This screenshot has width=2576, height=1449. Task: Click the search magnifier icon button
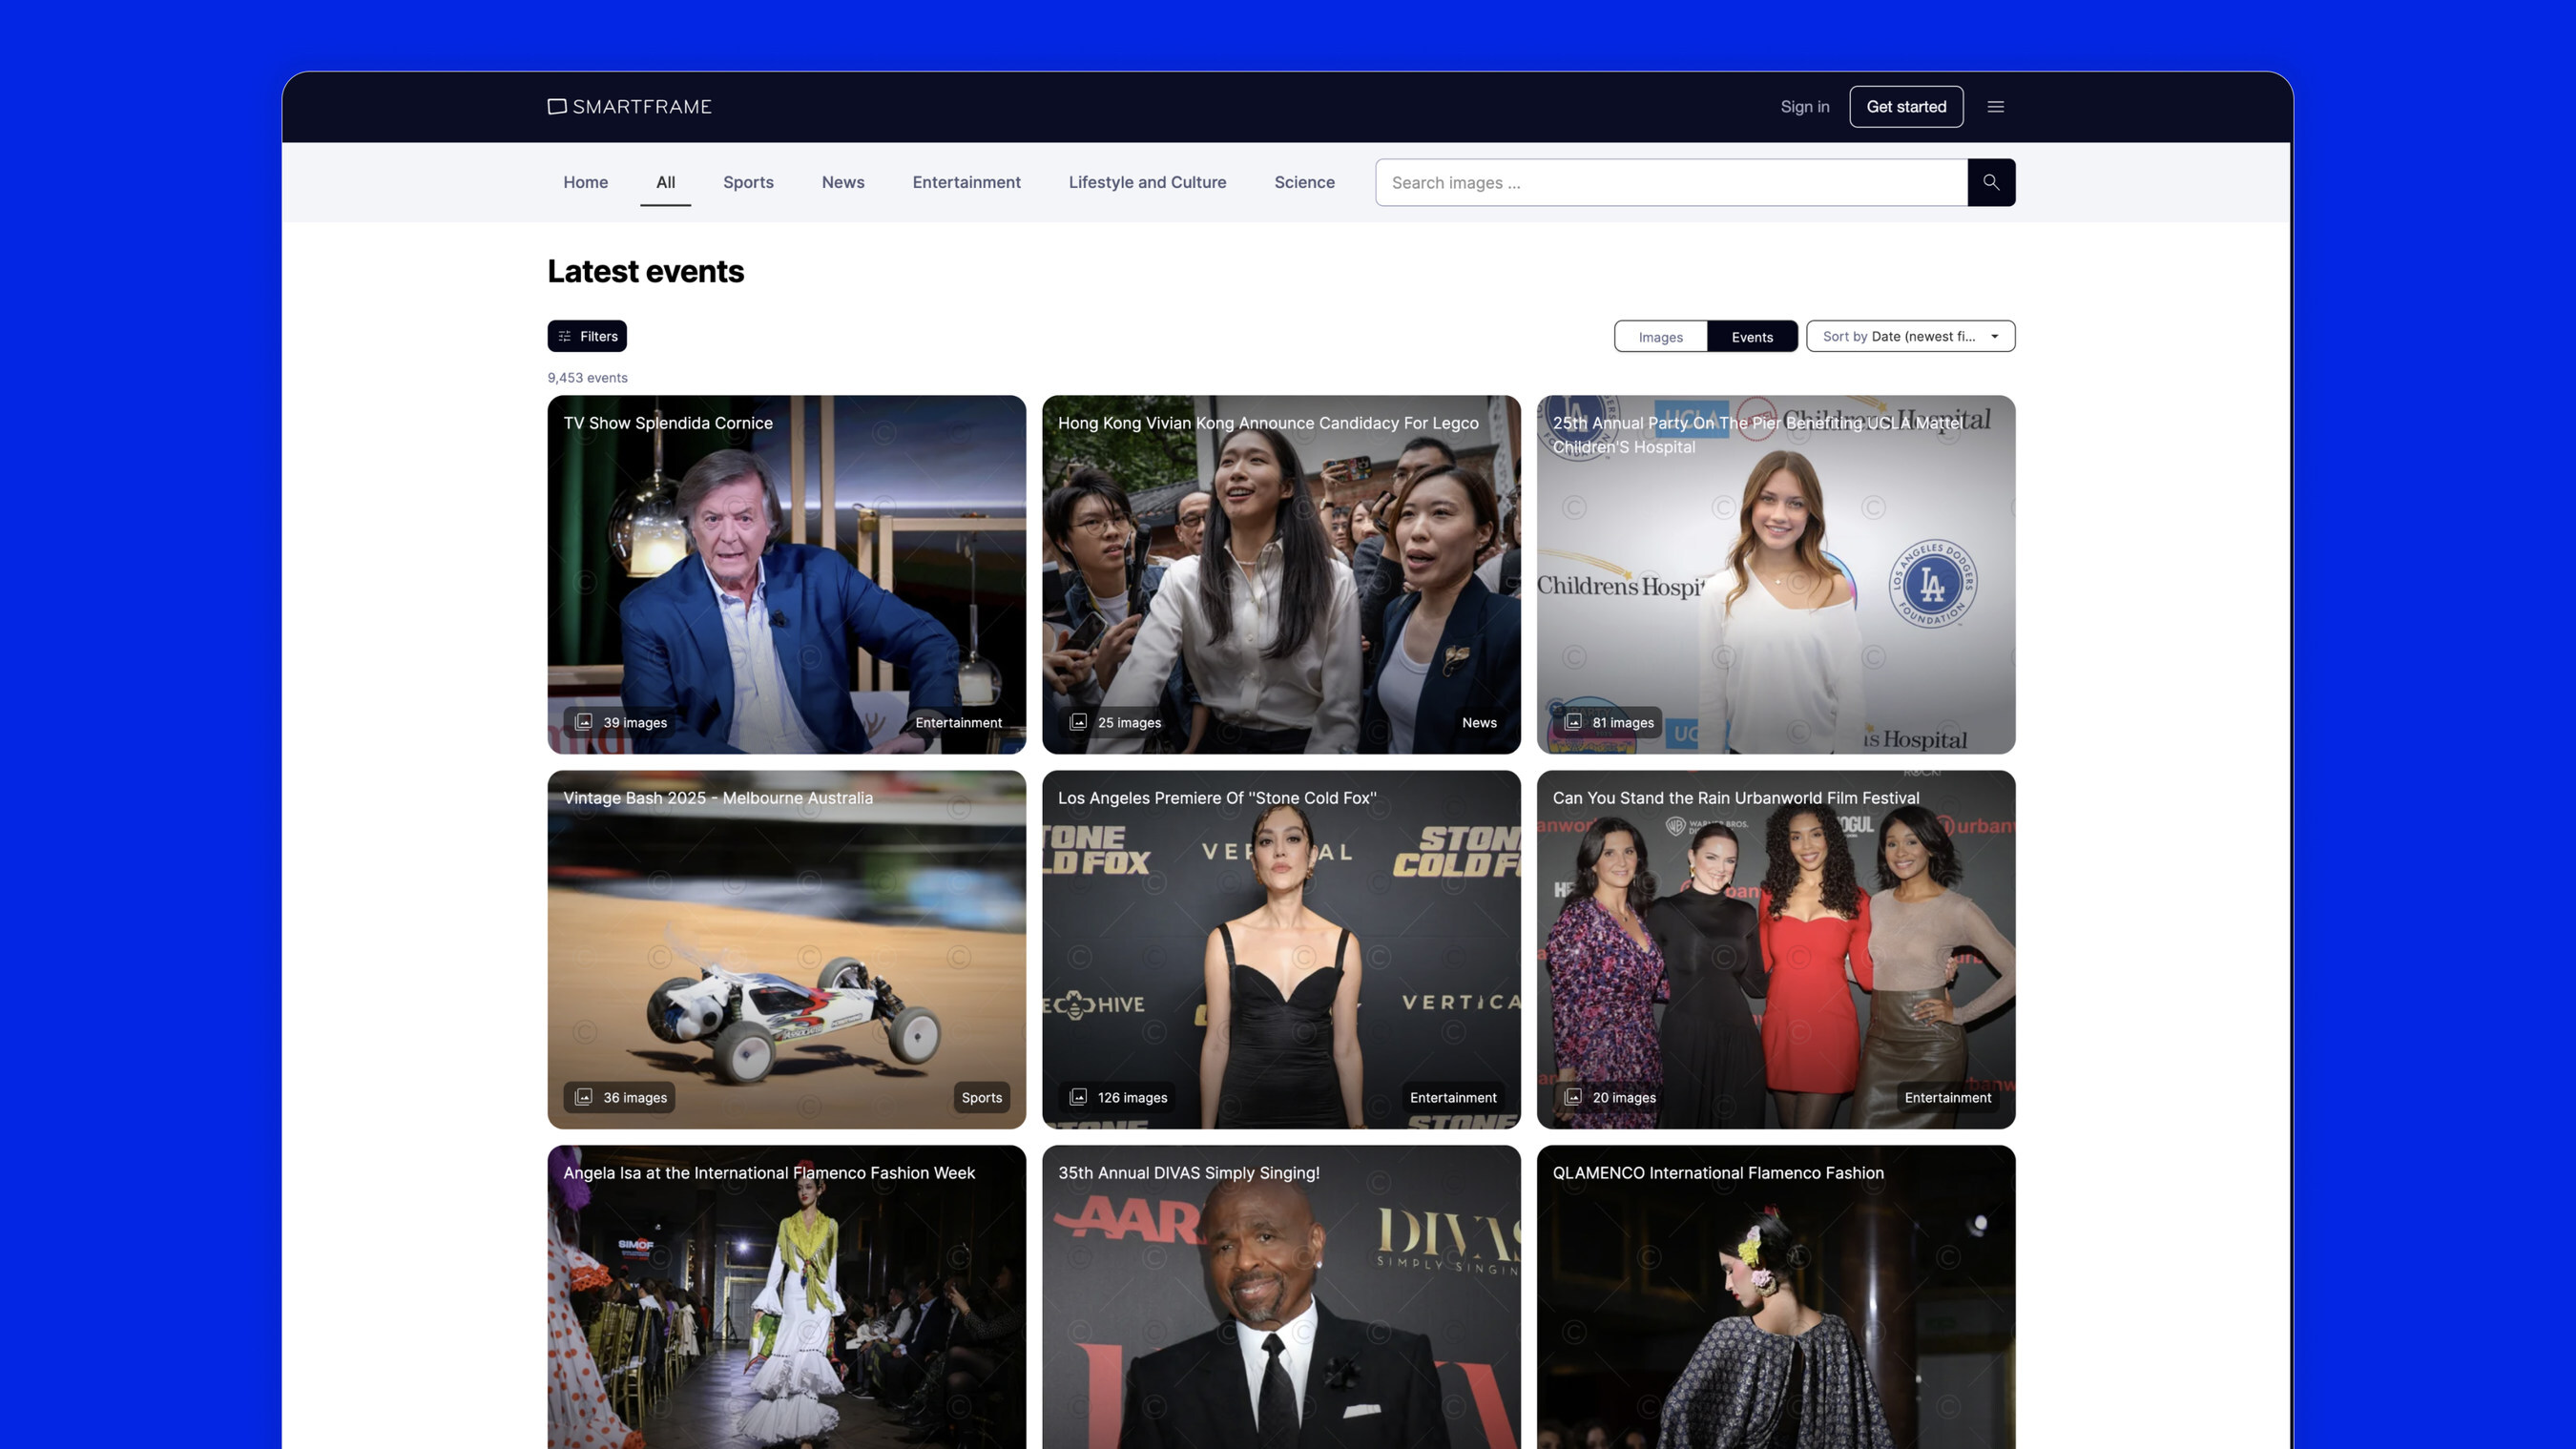1990,182
